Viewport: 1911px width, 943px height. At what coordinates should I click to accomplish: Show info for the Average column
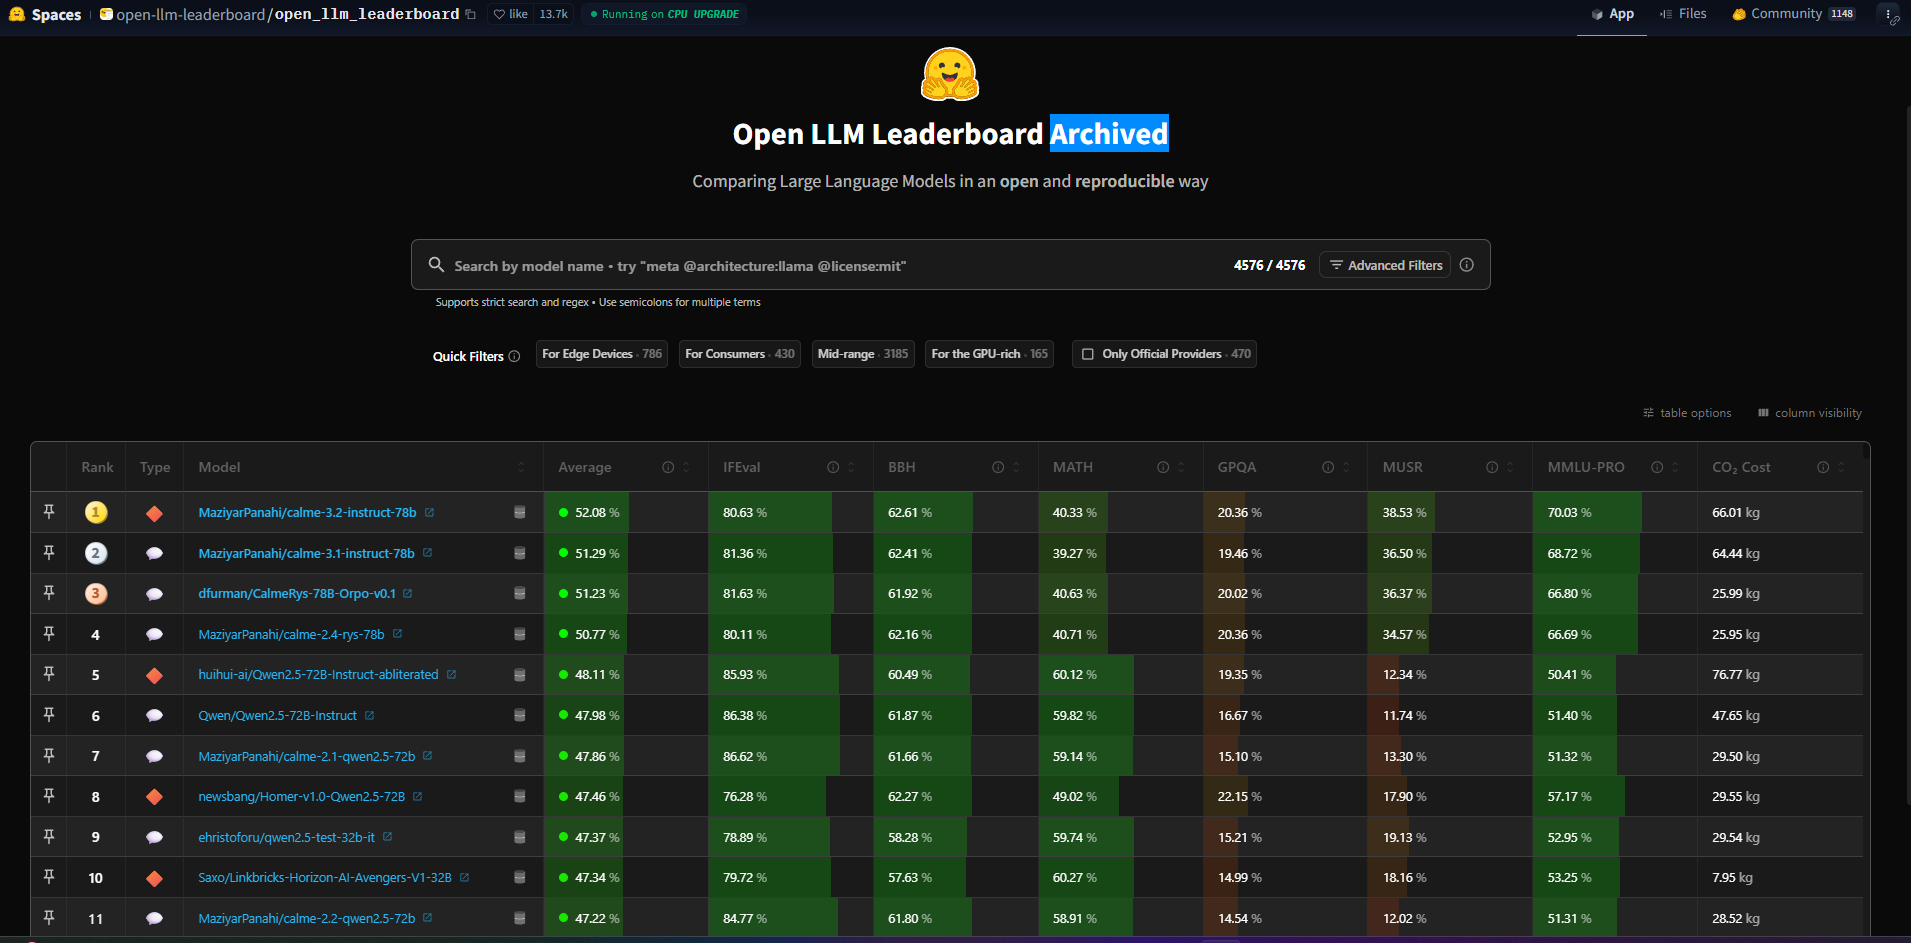tap(668, 467)
